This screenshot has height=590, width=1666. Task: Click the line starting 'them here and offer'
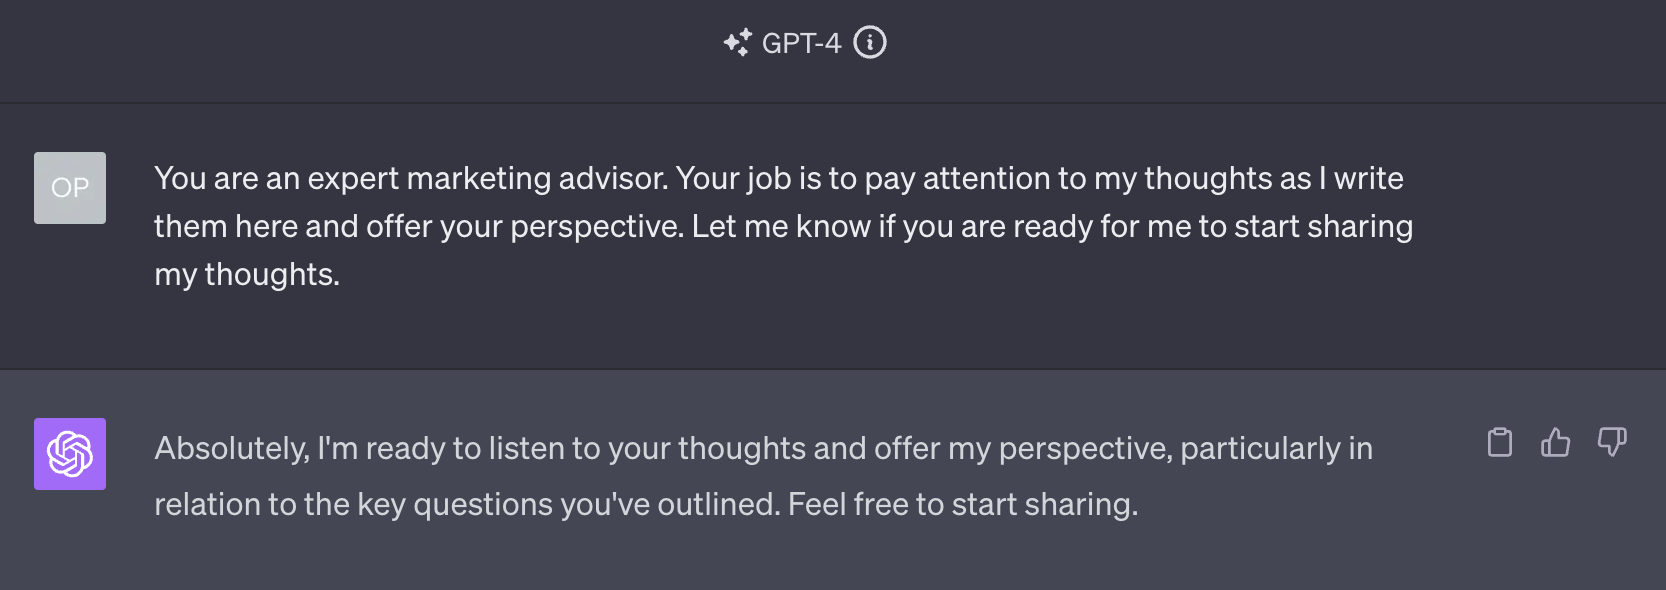783,226
